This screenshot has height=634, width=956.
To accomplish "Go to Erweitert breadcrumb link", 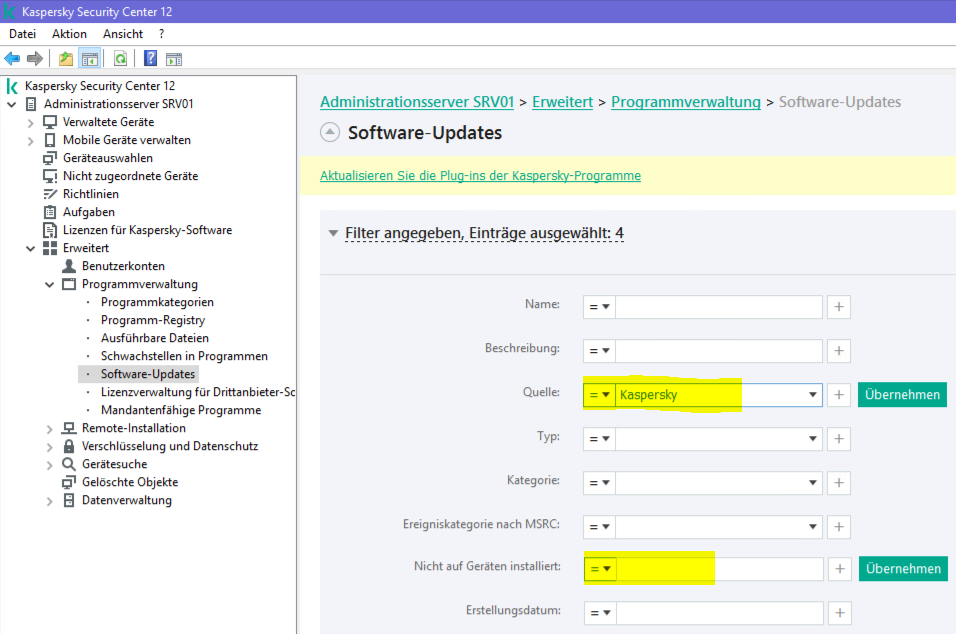I will [x=562, y=102].
